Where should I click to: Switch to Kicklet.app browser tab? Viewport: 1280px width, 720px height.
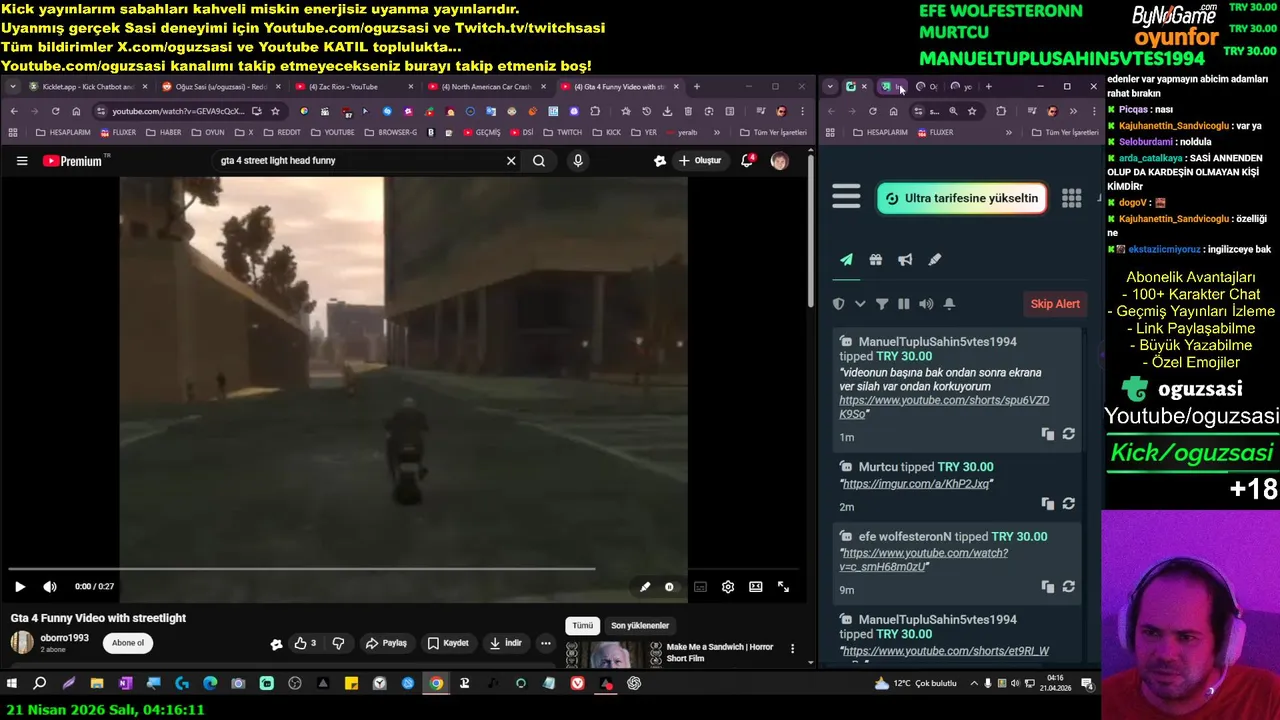click(x=88, y=87)
